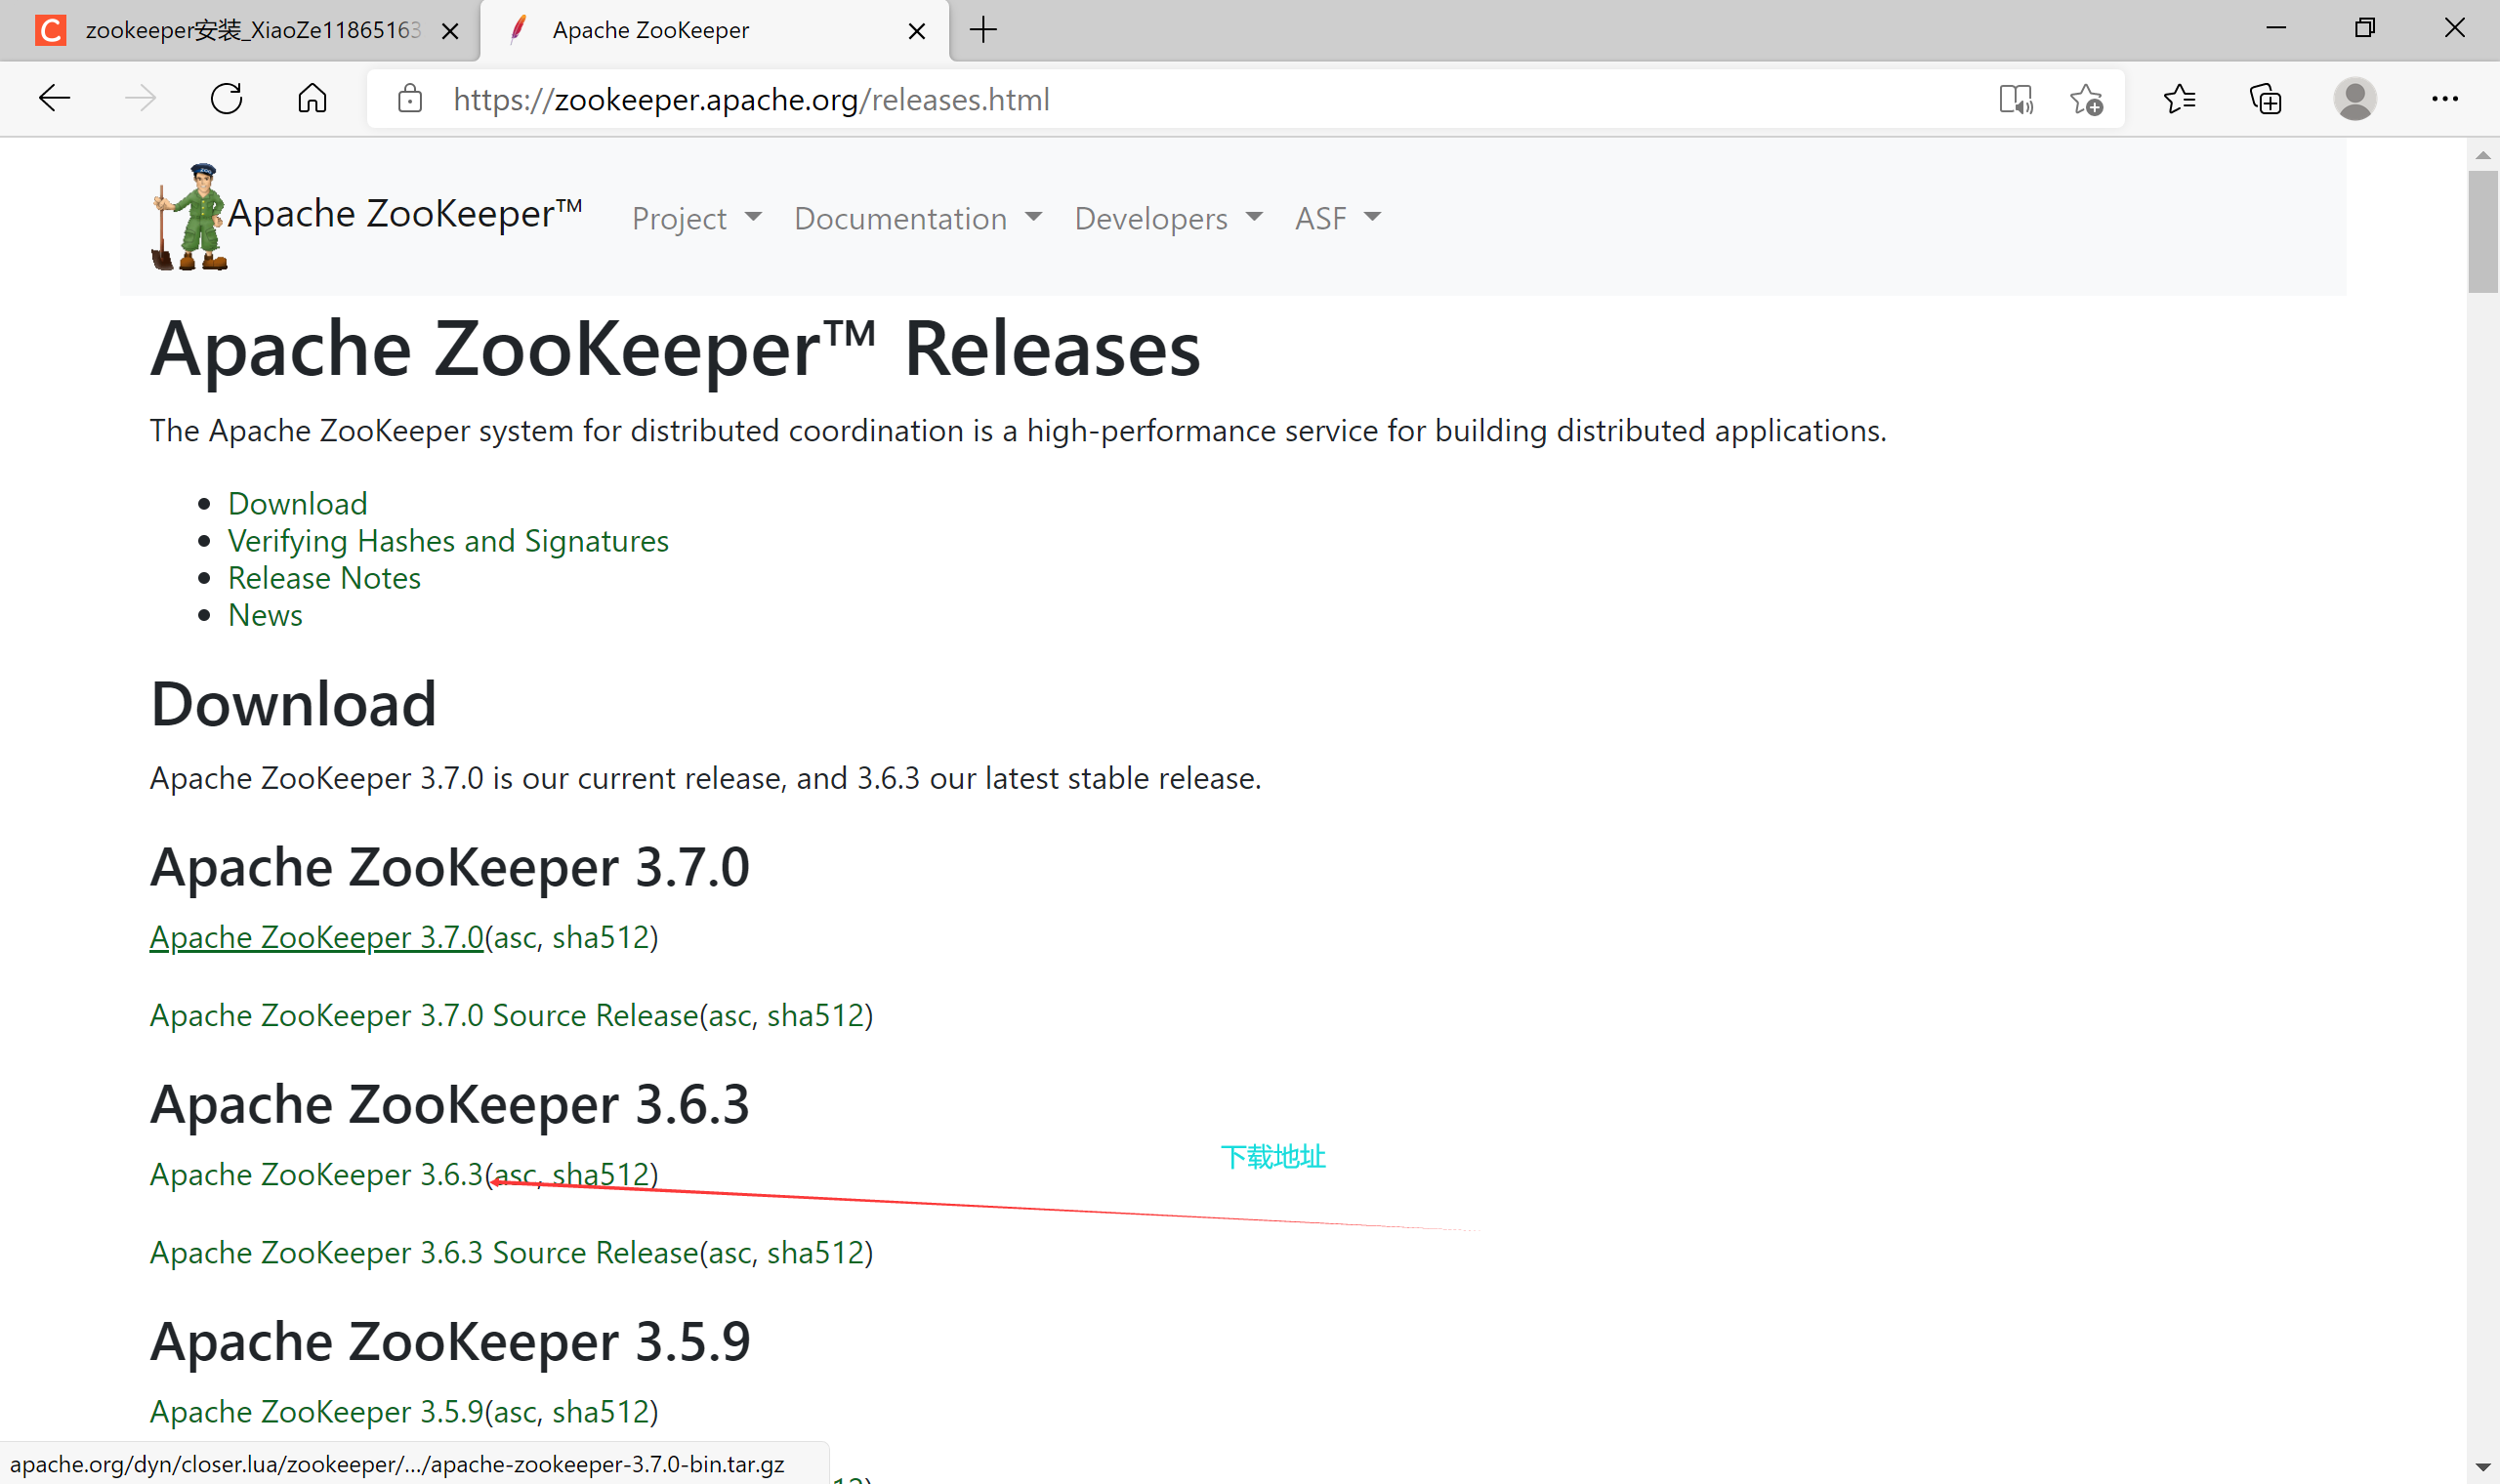The width and height of the screenshot is (2500, 1484).
Task: Click the user profile avatar
Action: coord(2354,98)
